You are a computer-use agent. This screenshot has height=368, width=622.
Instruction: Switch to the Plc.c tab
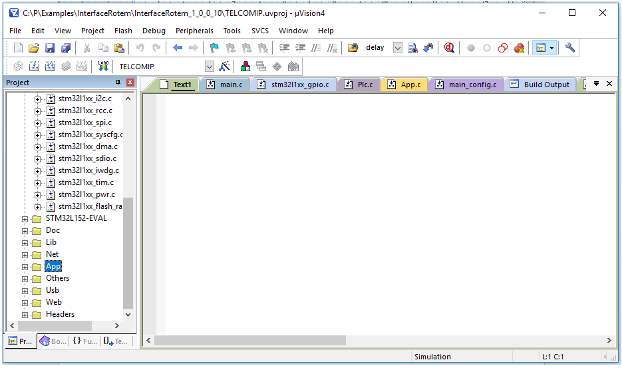pyautogui.click(x=359, y=84)
